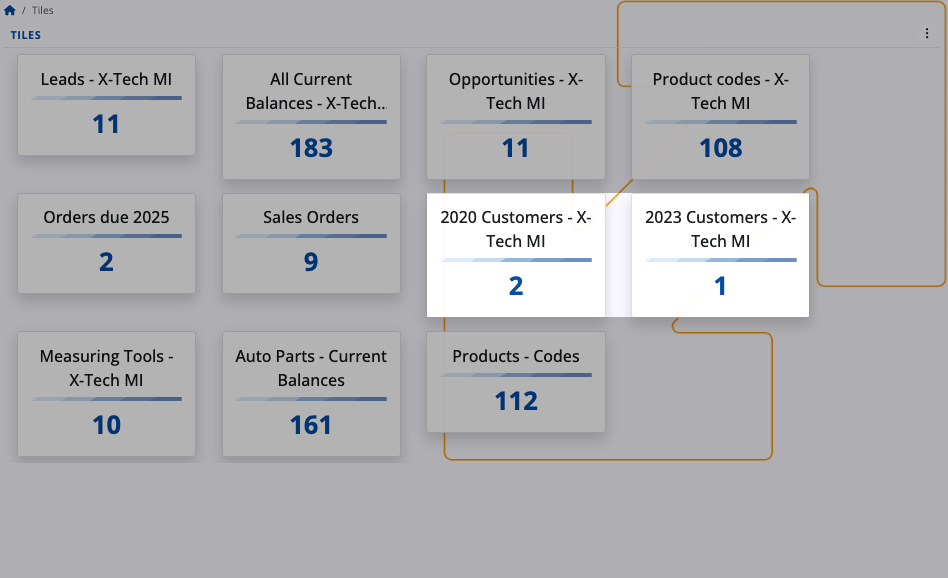The height and width of the screenshot is (578, 948).
Task: Click the Tiles breadcrumb link
Action: pyautogui.click(x=43, y=10)
